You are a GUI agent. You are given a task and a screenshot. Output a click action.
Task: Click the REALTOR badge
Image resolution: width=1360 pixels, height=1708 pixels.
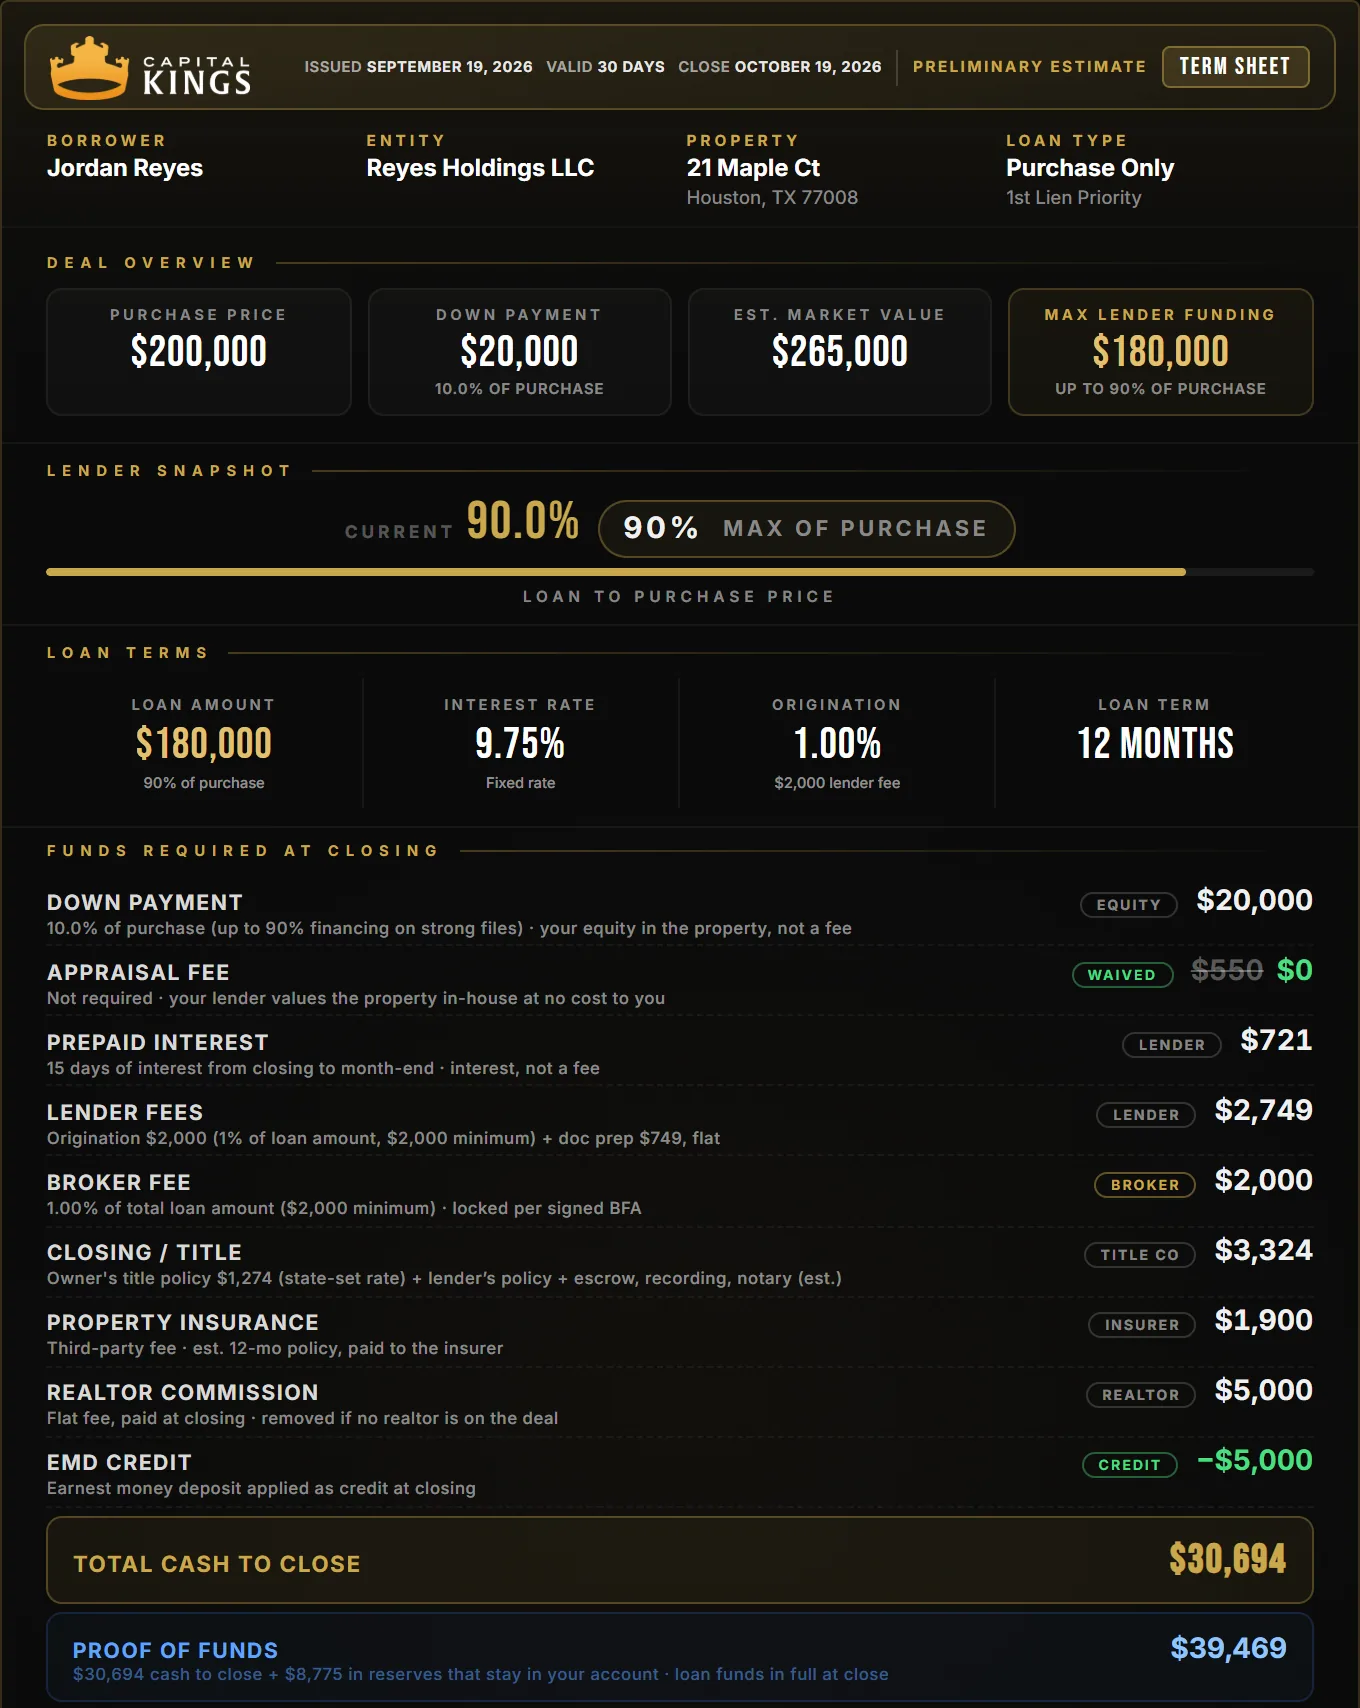(x=1141, y=1395)
